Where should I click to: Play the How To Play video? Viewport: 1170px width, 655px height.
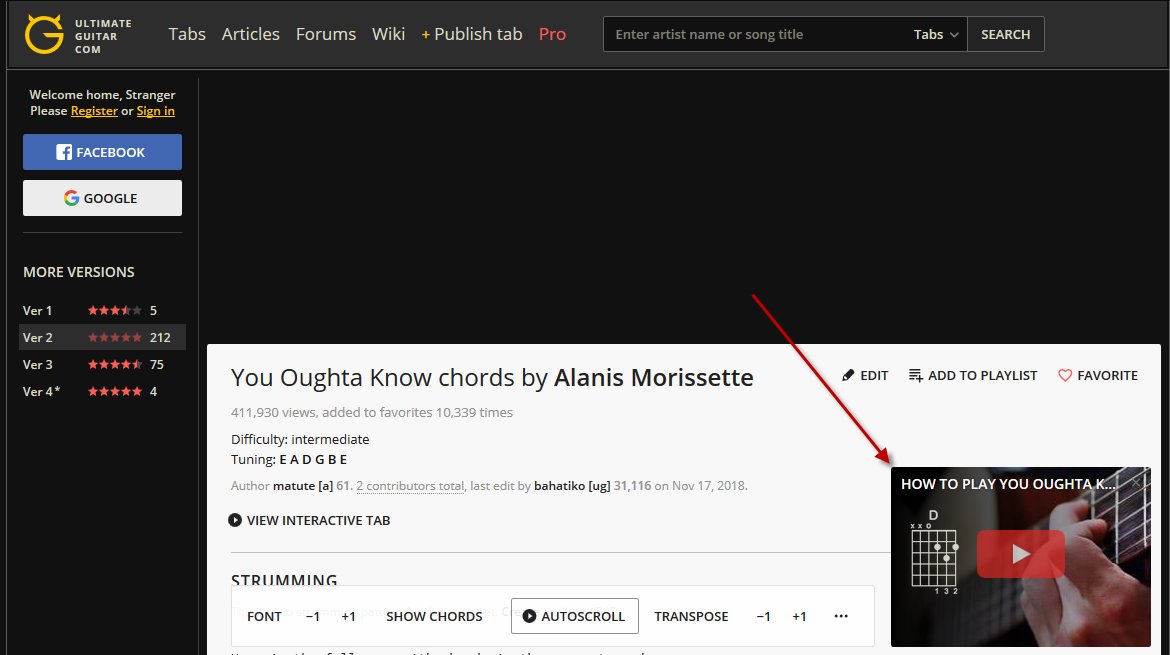point(1020,553)
